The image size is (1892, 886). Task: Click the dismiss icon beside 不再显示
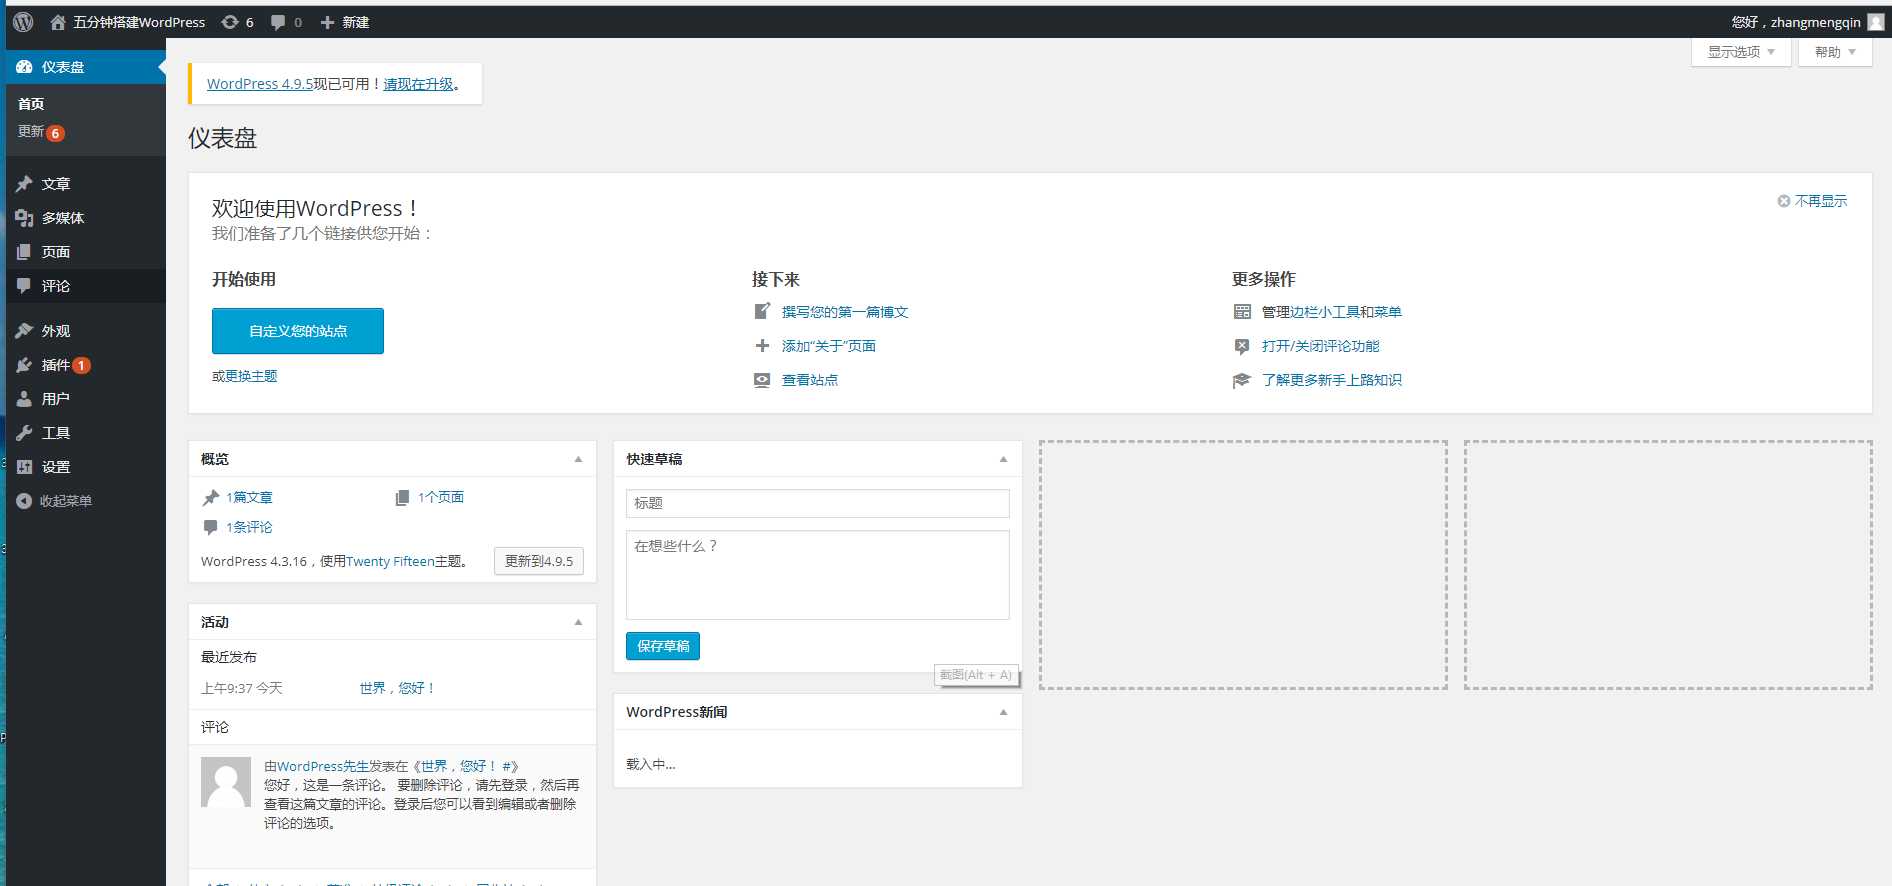[1783, 201]
